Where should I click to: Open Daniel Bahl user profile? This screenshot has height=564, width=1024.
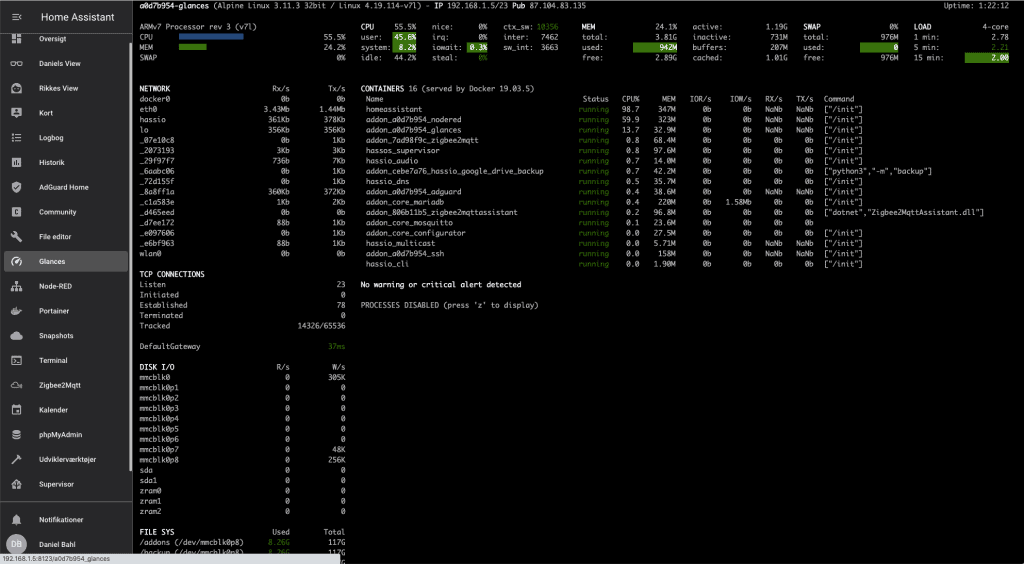pyautogui.click(x=59, y=544)
